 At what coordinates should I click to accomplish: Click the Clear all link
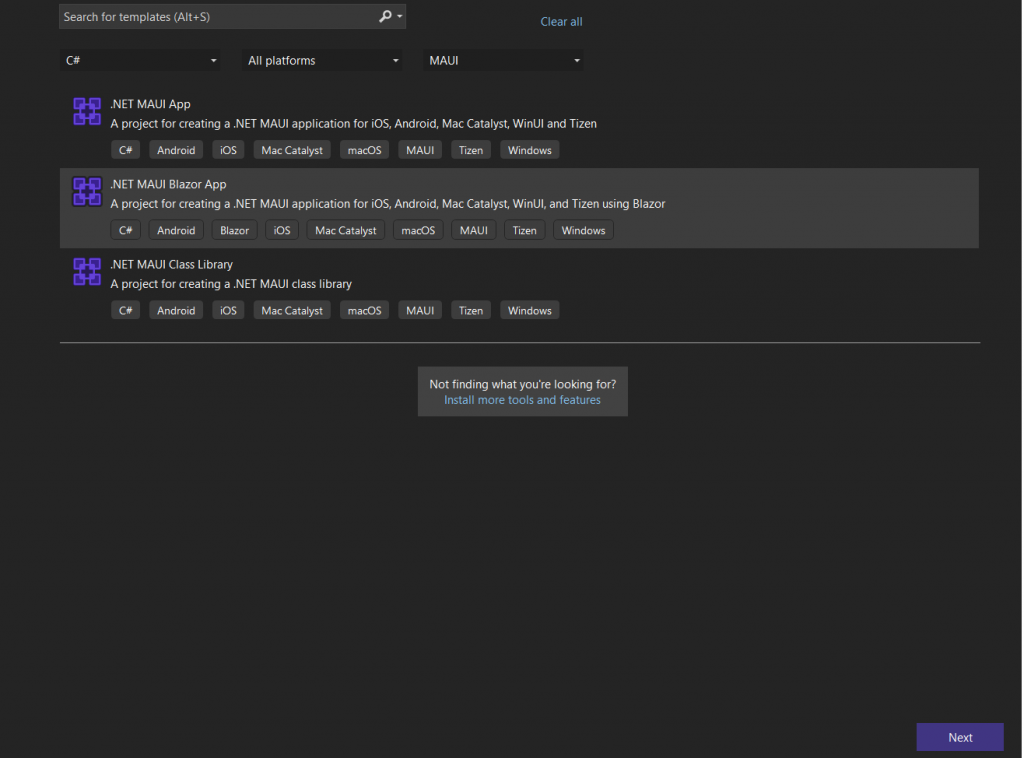(561, 22)
